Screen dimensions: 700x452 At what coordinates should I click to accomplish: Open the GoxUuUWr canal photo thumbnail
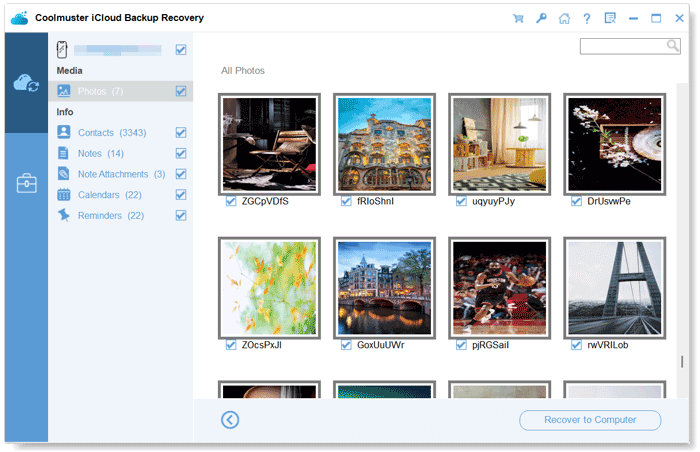click(384, 288)
